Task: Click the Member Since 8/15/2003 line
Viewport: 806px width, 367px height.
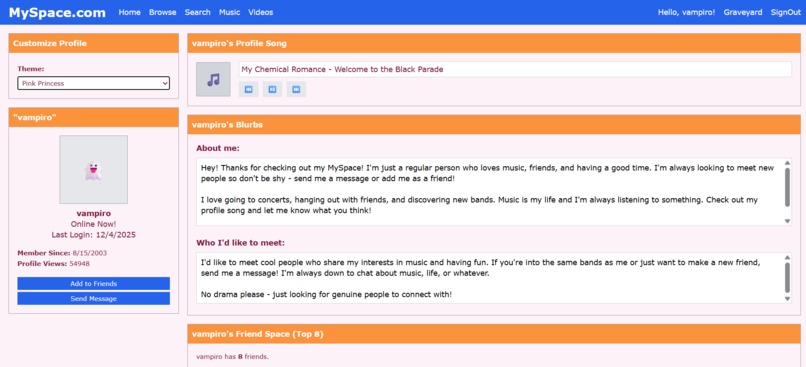Action: tap(62, 253)
